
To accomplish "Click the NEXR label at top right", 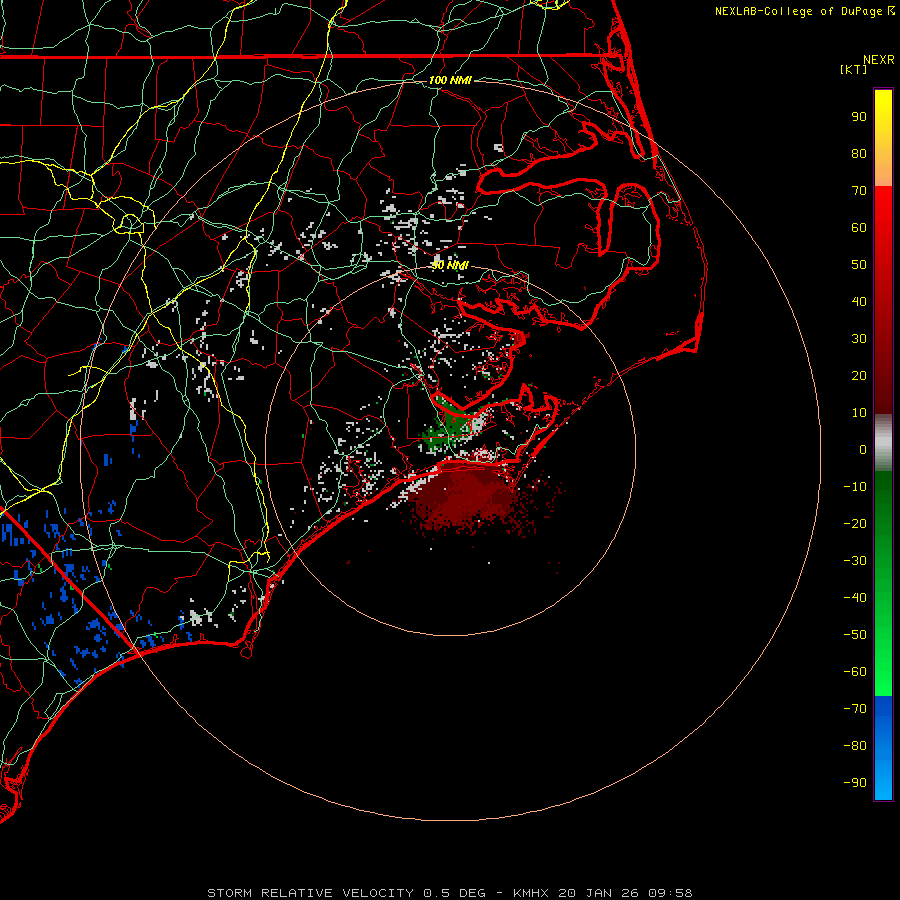I will [879, 60].
